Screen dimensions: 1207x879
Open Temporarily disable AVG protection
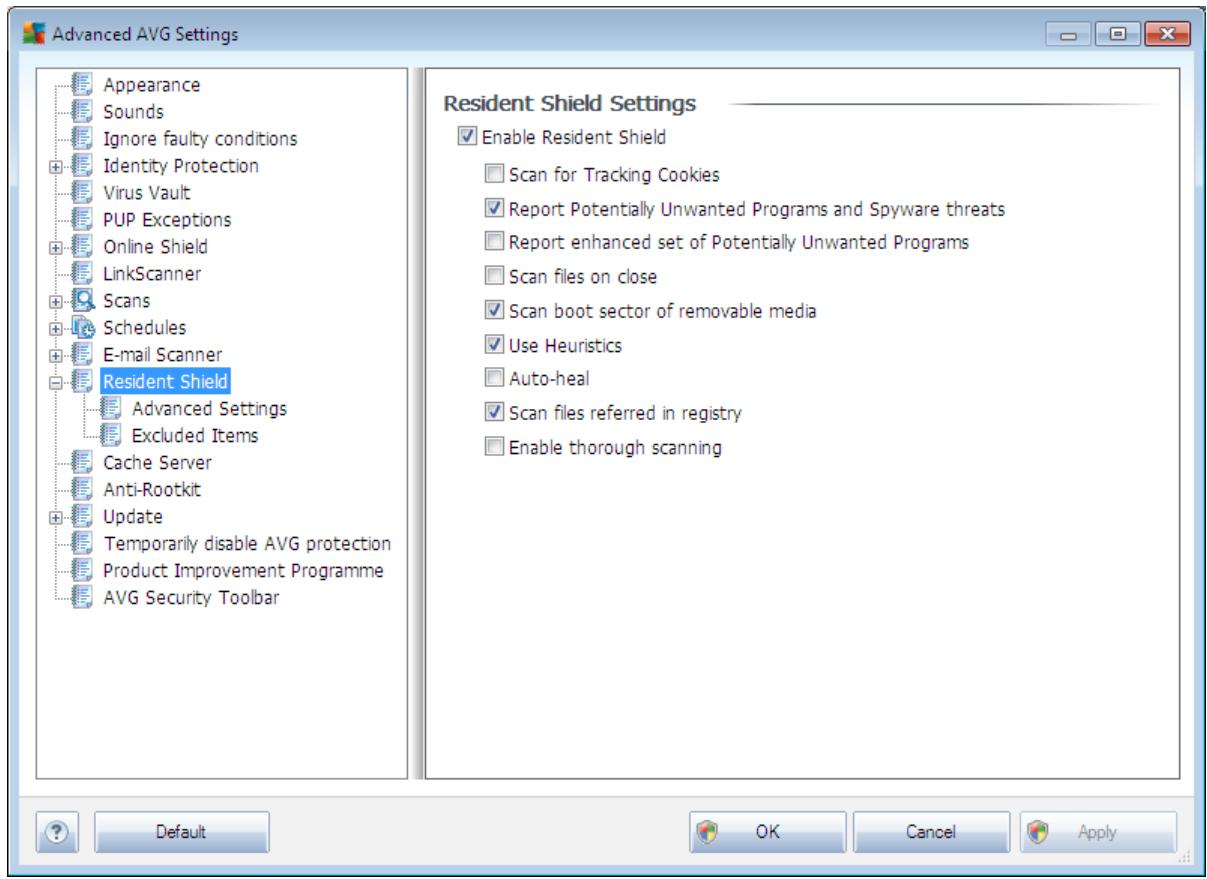246,544
